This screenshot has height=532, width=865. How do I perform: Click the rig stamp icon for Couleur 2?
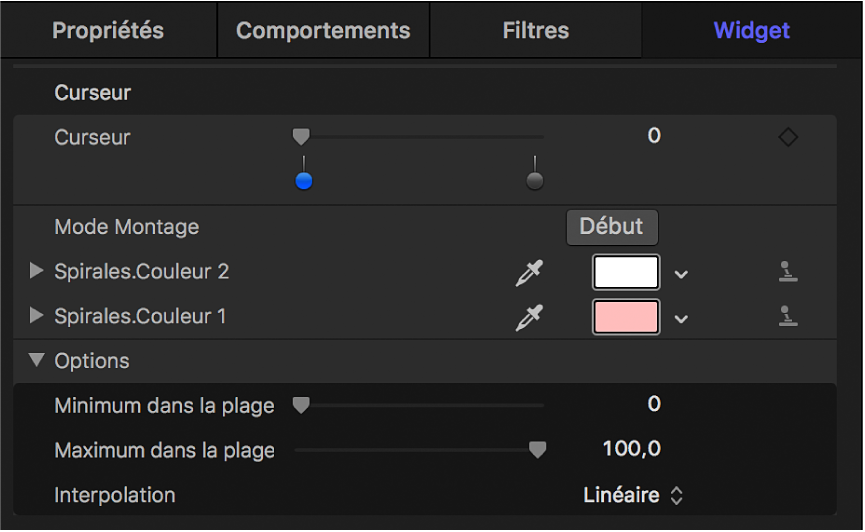tap(788, 272)
